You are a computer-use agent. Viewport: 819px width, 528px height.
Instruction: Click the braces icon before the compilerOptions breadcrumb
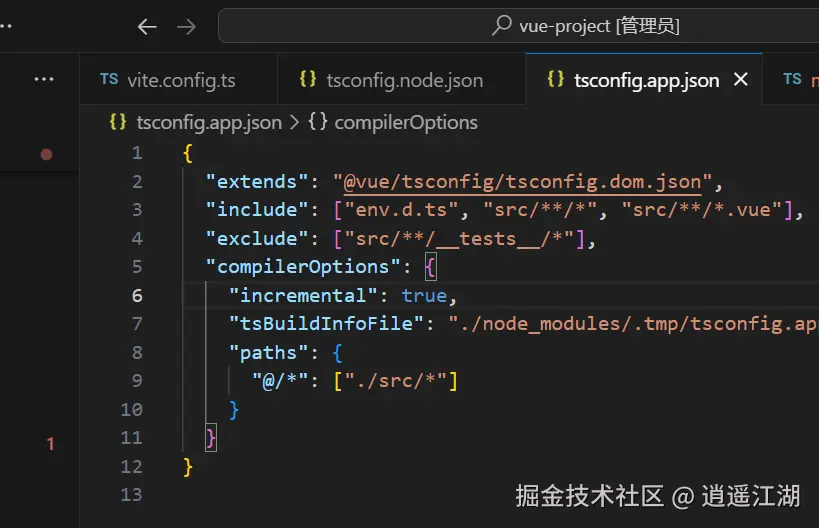click(x=318, y=122)
